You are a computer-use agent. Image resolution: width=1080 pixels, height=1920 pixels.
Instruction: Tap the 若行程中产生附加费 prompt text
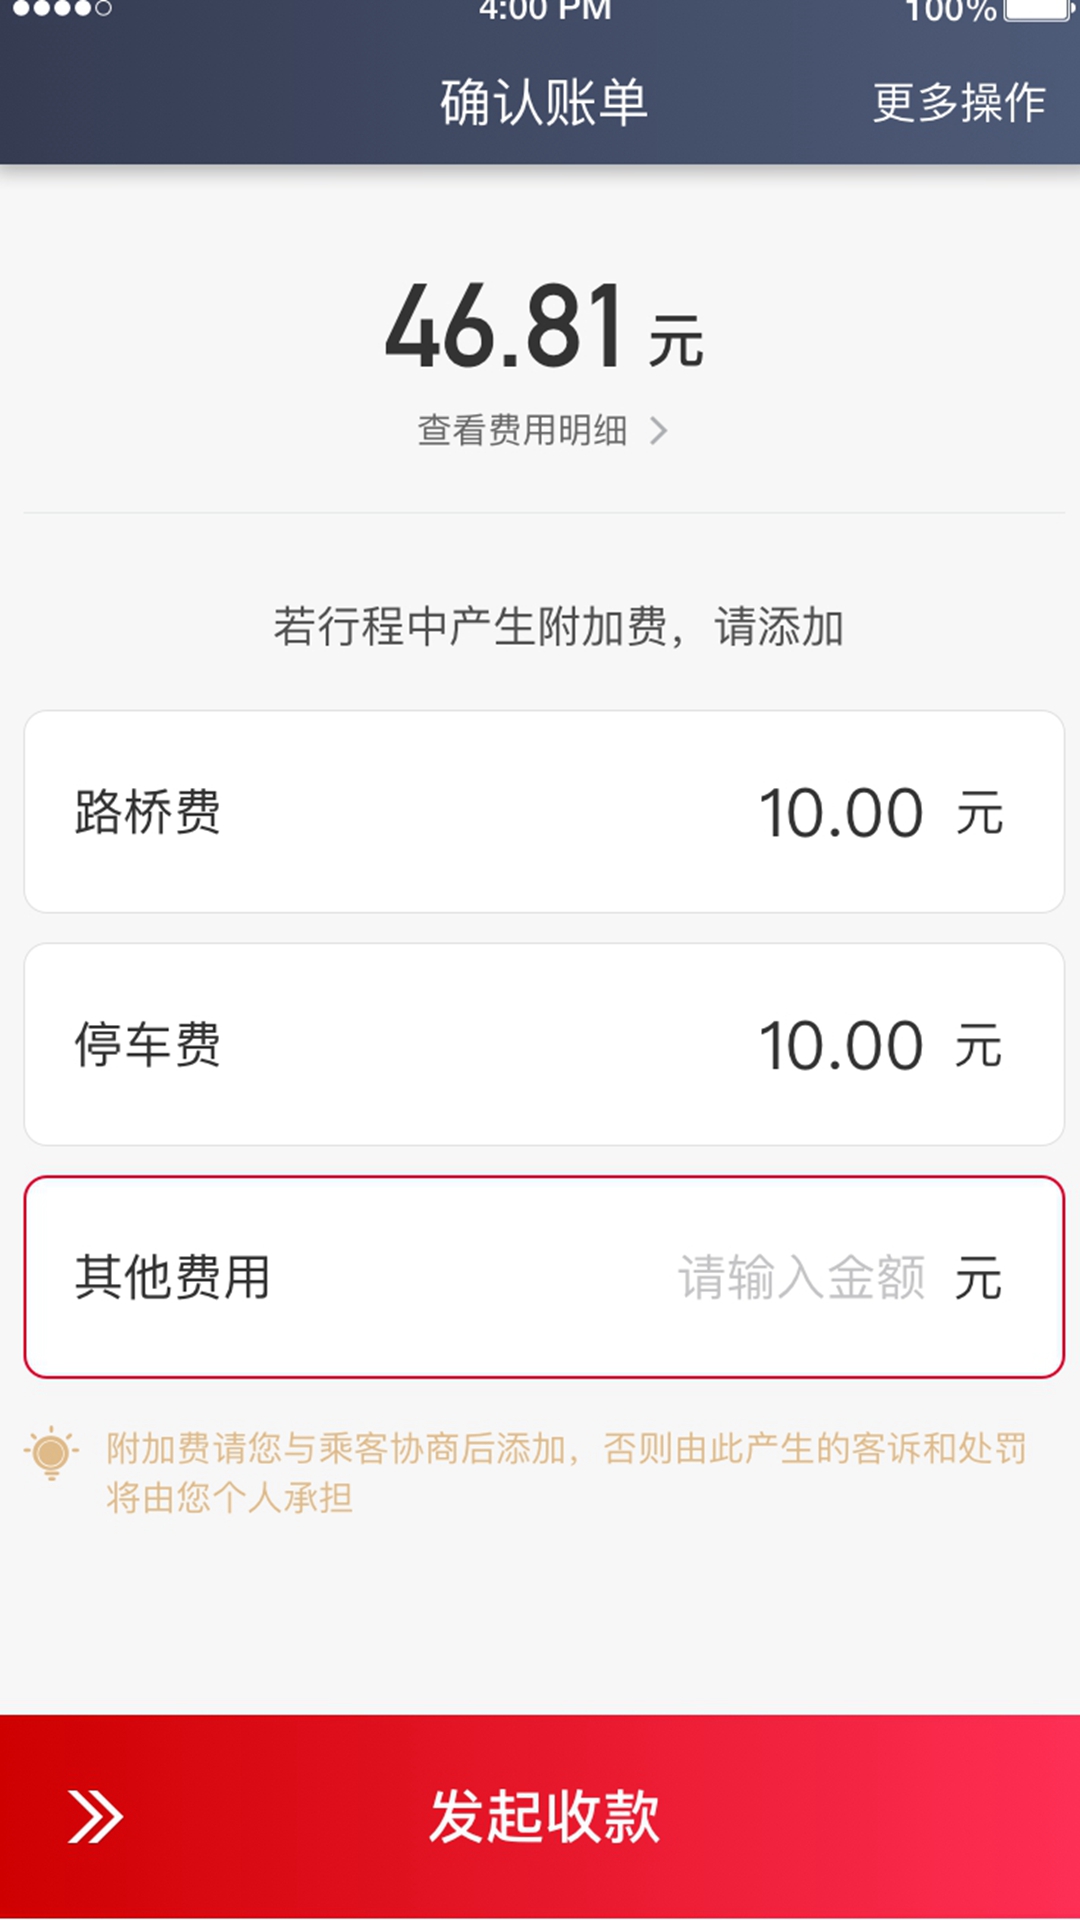click(x=558, y=628)
